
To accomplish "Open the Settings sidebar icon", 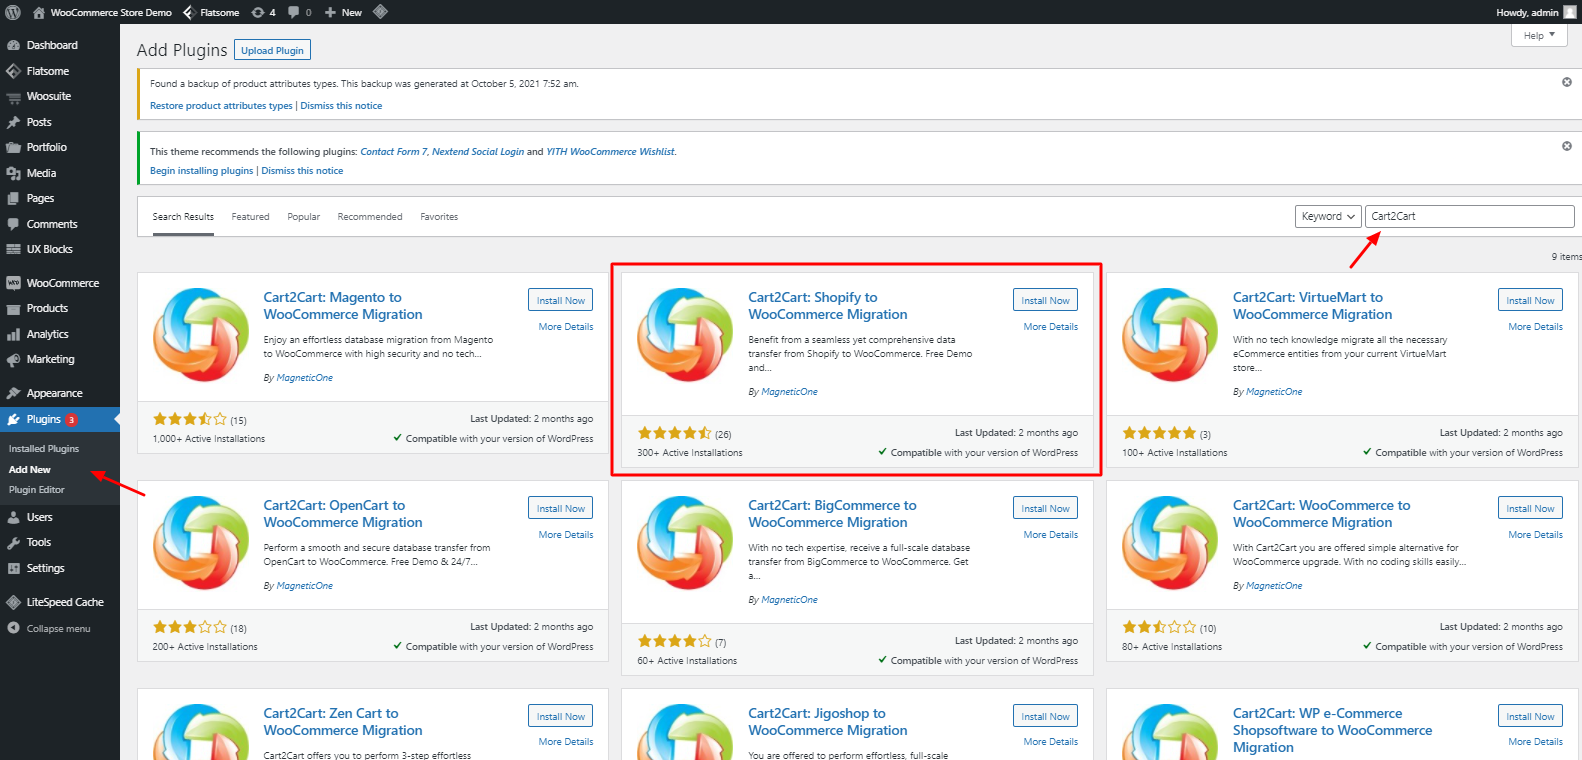I will pyautogui.click(x=14, y=568).
